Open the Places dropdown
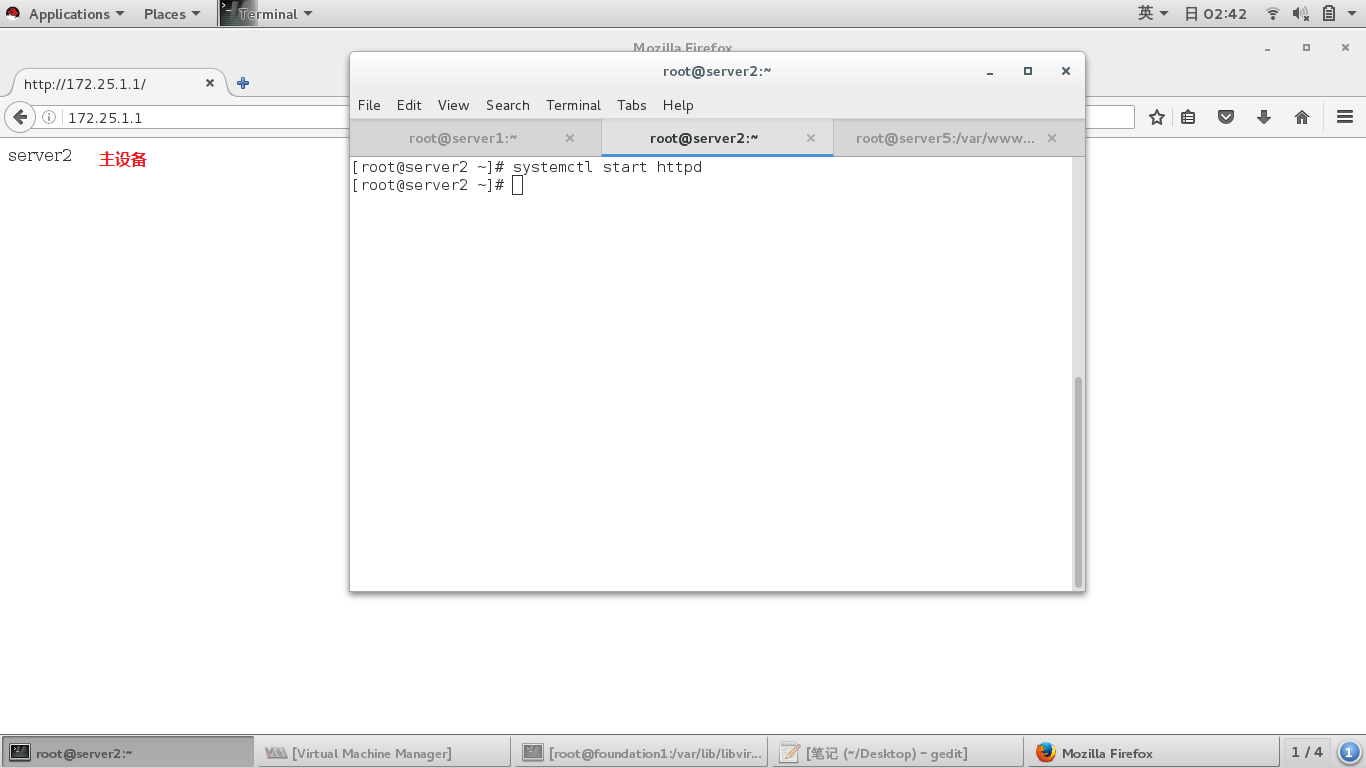1366x768 pixels. coord(166,13)
